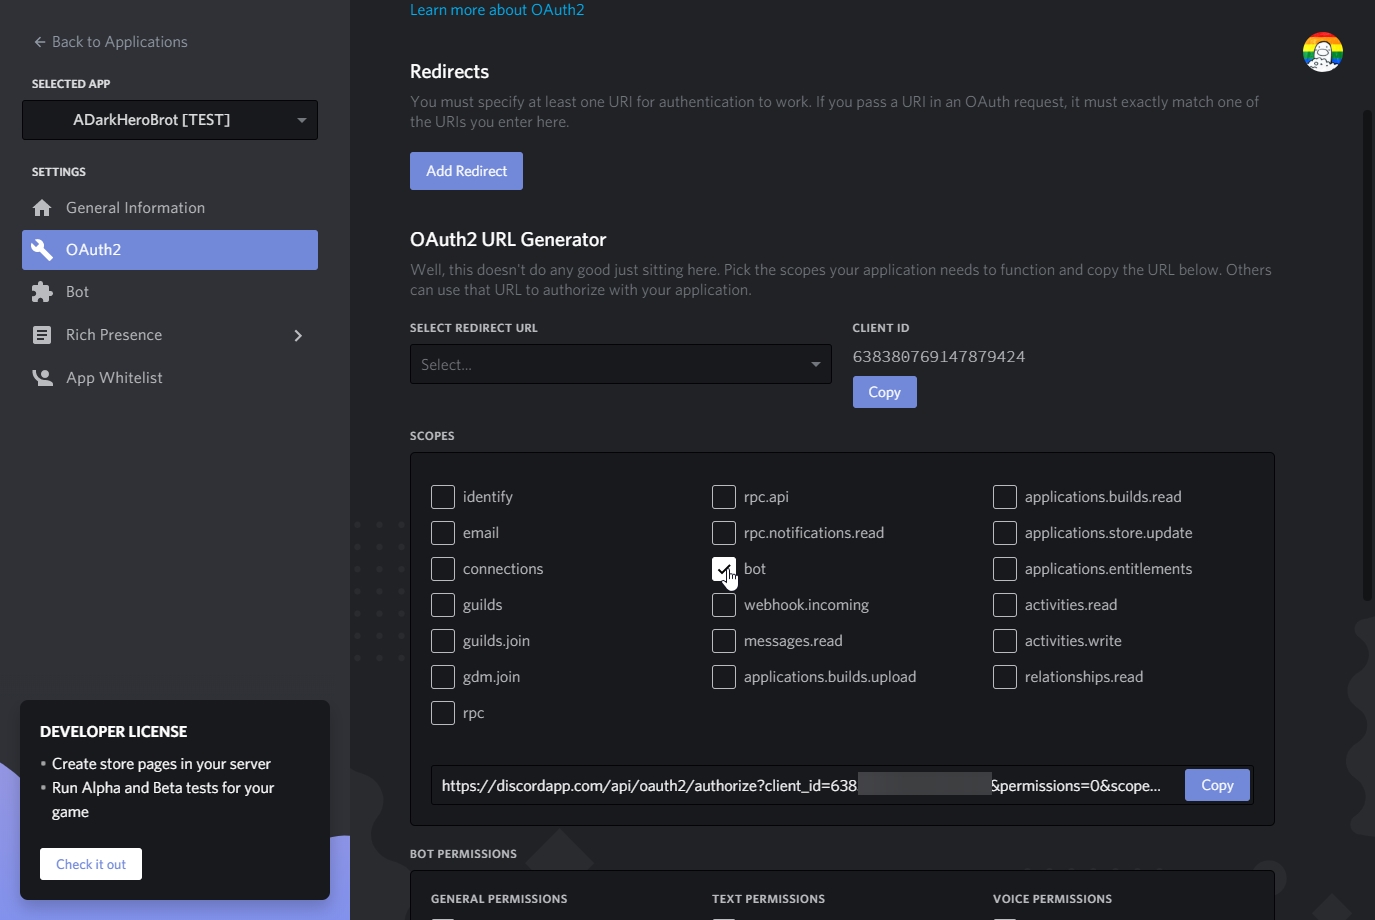1375x920 pixels.
Task: Tick the applications.entitlements scope
Action: click(x=1005, y=569)
